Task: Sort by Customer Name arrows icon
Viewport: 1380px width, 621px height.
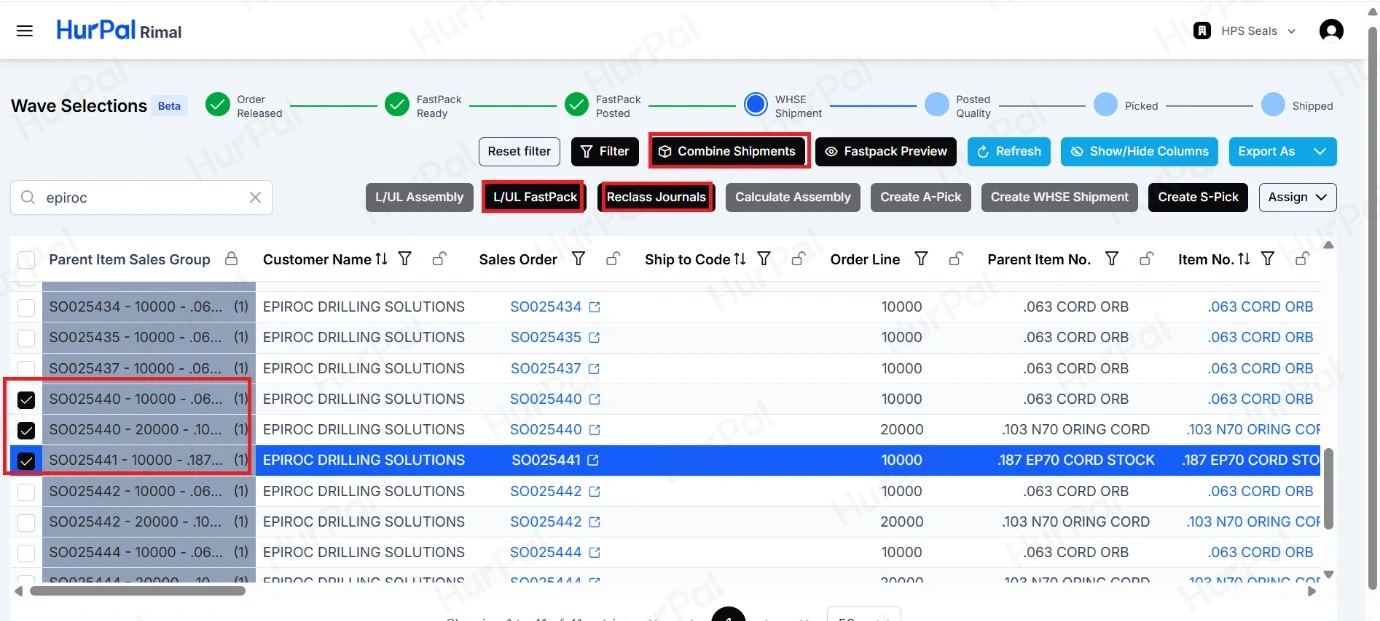Action: pyautogui.click(x=381, y=259)
